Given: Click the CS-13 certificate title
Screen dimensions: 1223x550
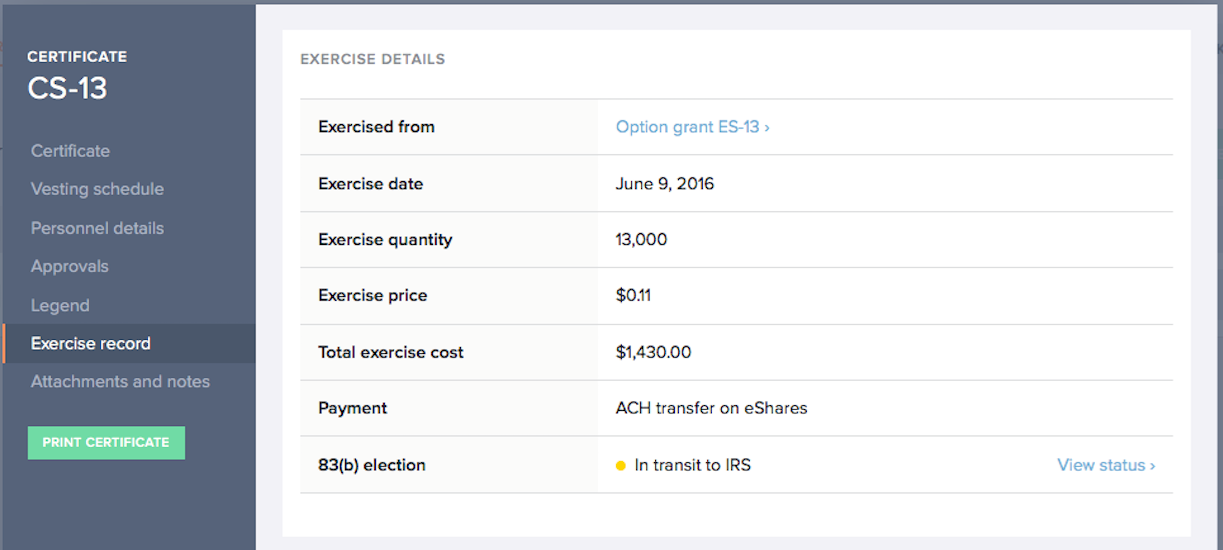Looking at the screenshot, I should pos(67,88).
